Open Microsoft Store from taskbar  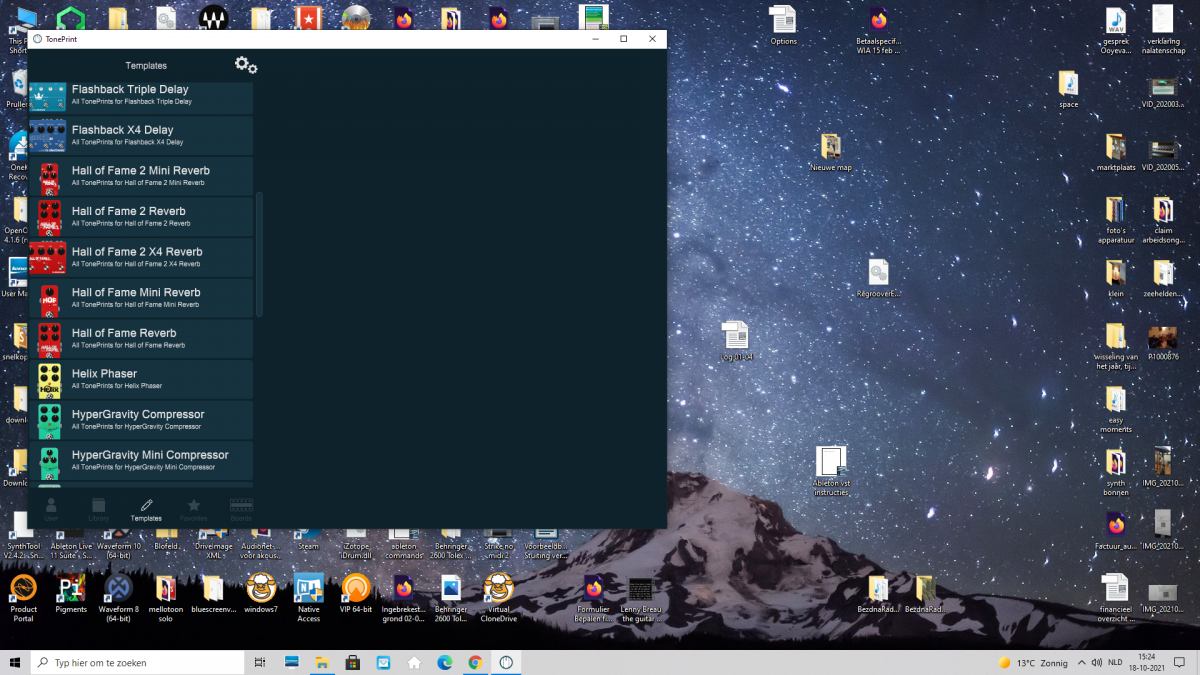point(353,662)
